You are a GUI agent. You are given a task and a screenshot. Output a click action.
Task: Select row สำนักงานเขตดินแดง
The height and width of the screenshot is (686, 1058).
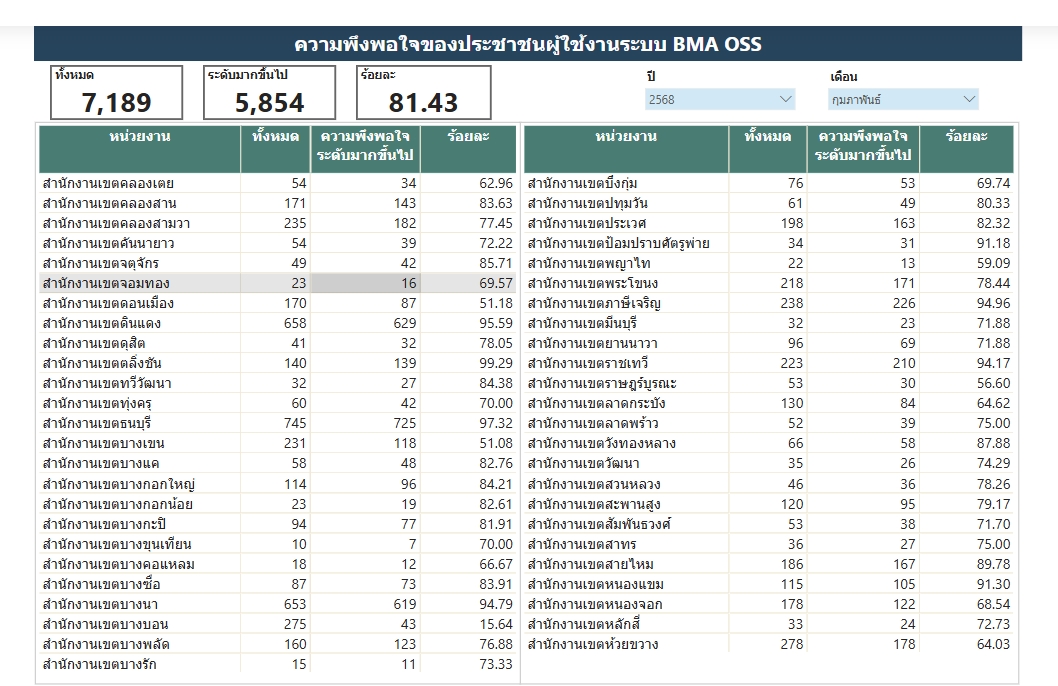click(277, 323)
